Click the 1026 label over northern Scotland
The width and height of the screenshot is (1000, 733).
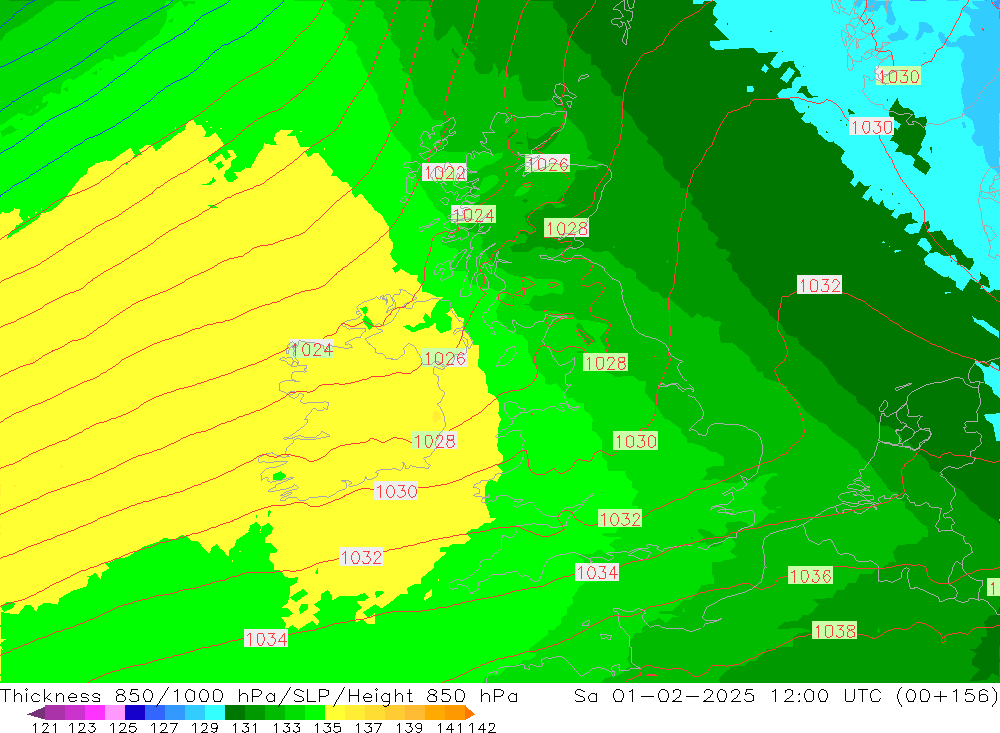coord(547,164)
